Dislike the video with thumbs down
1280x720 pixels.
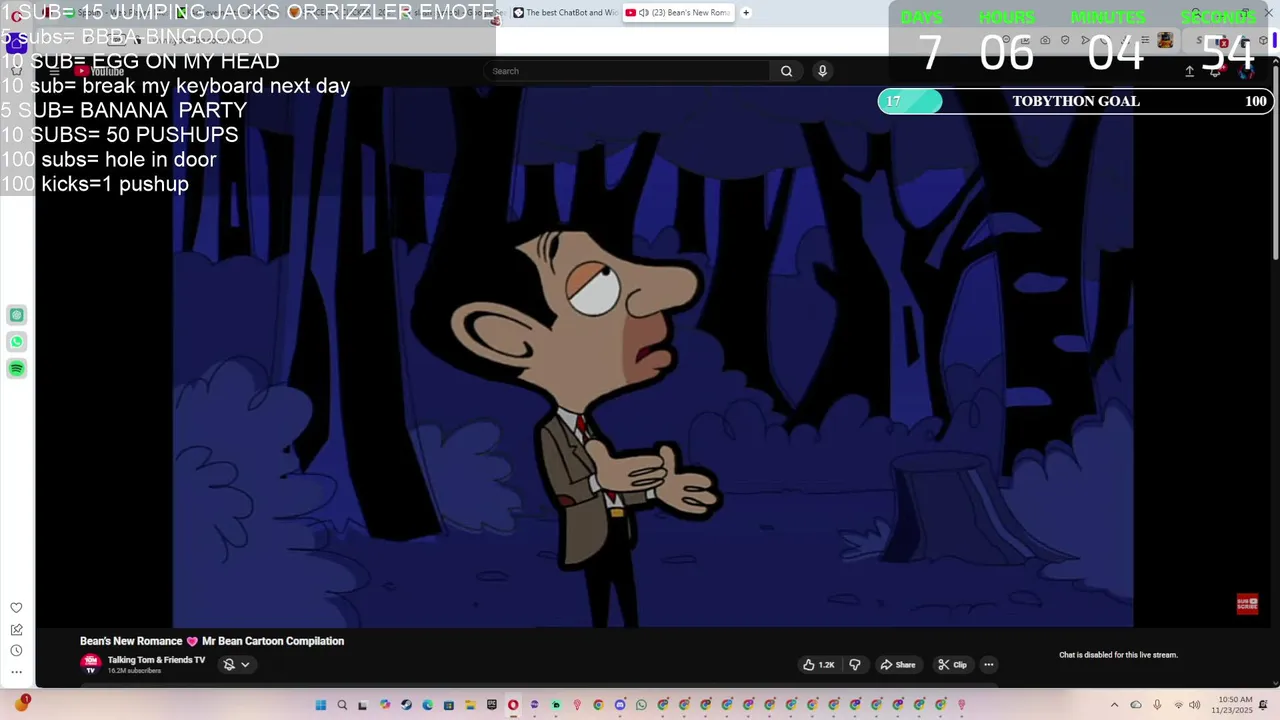855,665
